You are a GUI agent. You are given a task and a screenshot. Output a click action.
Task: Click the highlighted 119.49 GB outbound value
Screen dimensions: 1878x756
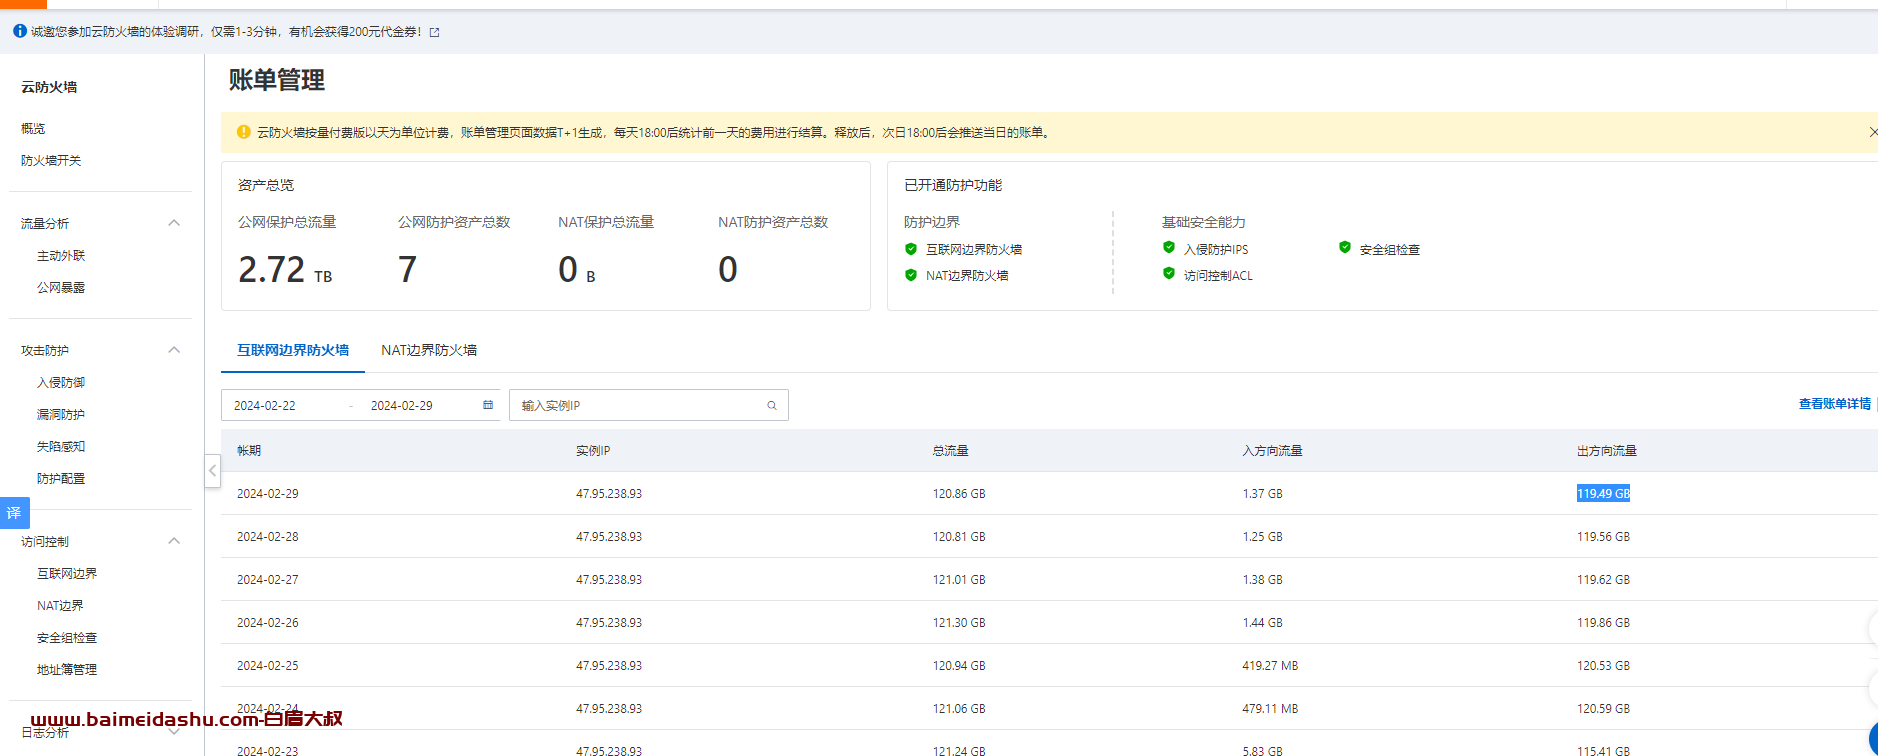point(1604,494)
